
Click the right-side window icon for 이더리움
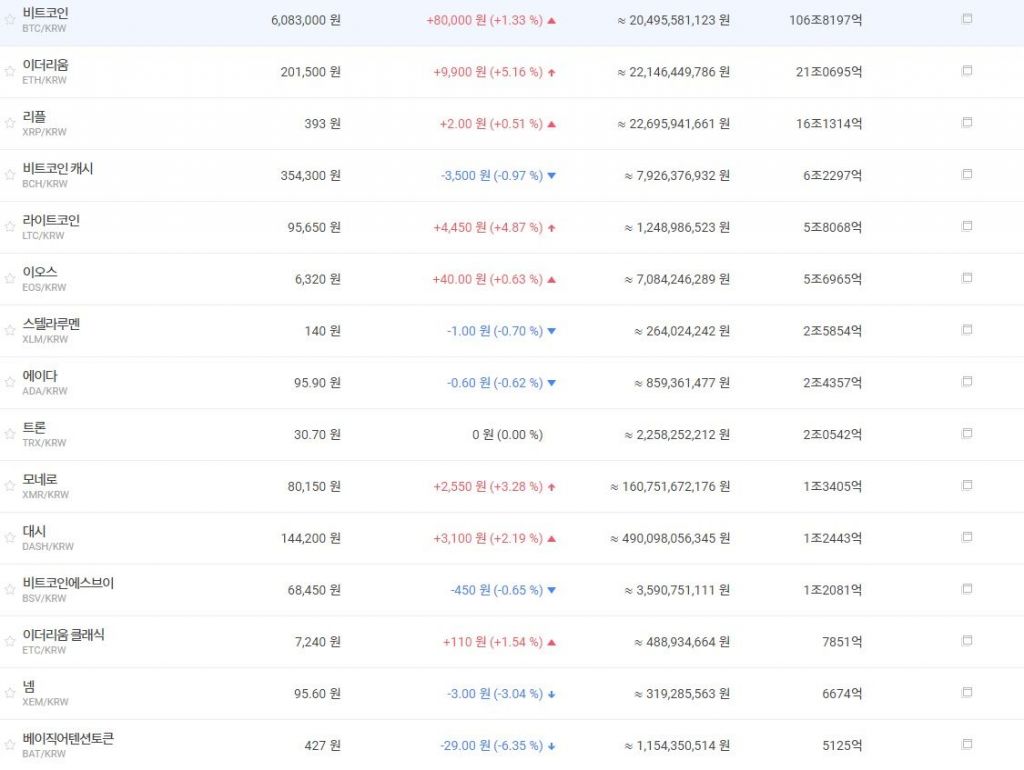coord(966,71)
